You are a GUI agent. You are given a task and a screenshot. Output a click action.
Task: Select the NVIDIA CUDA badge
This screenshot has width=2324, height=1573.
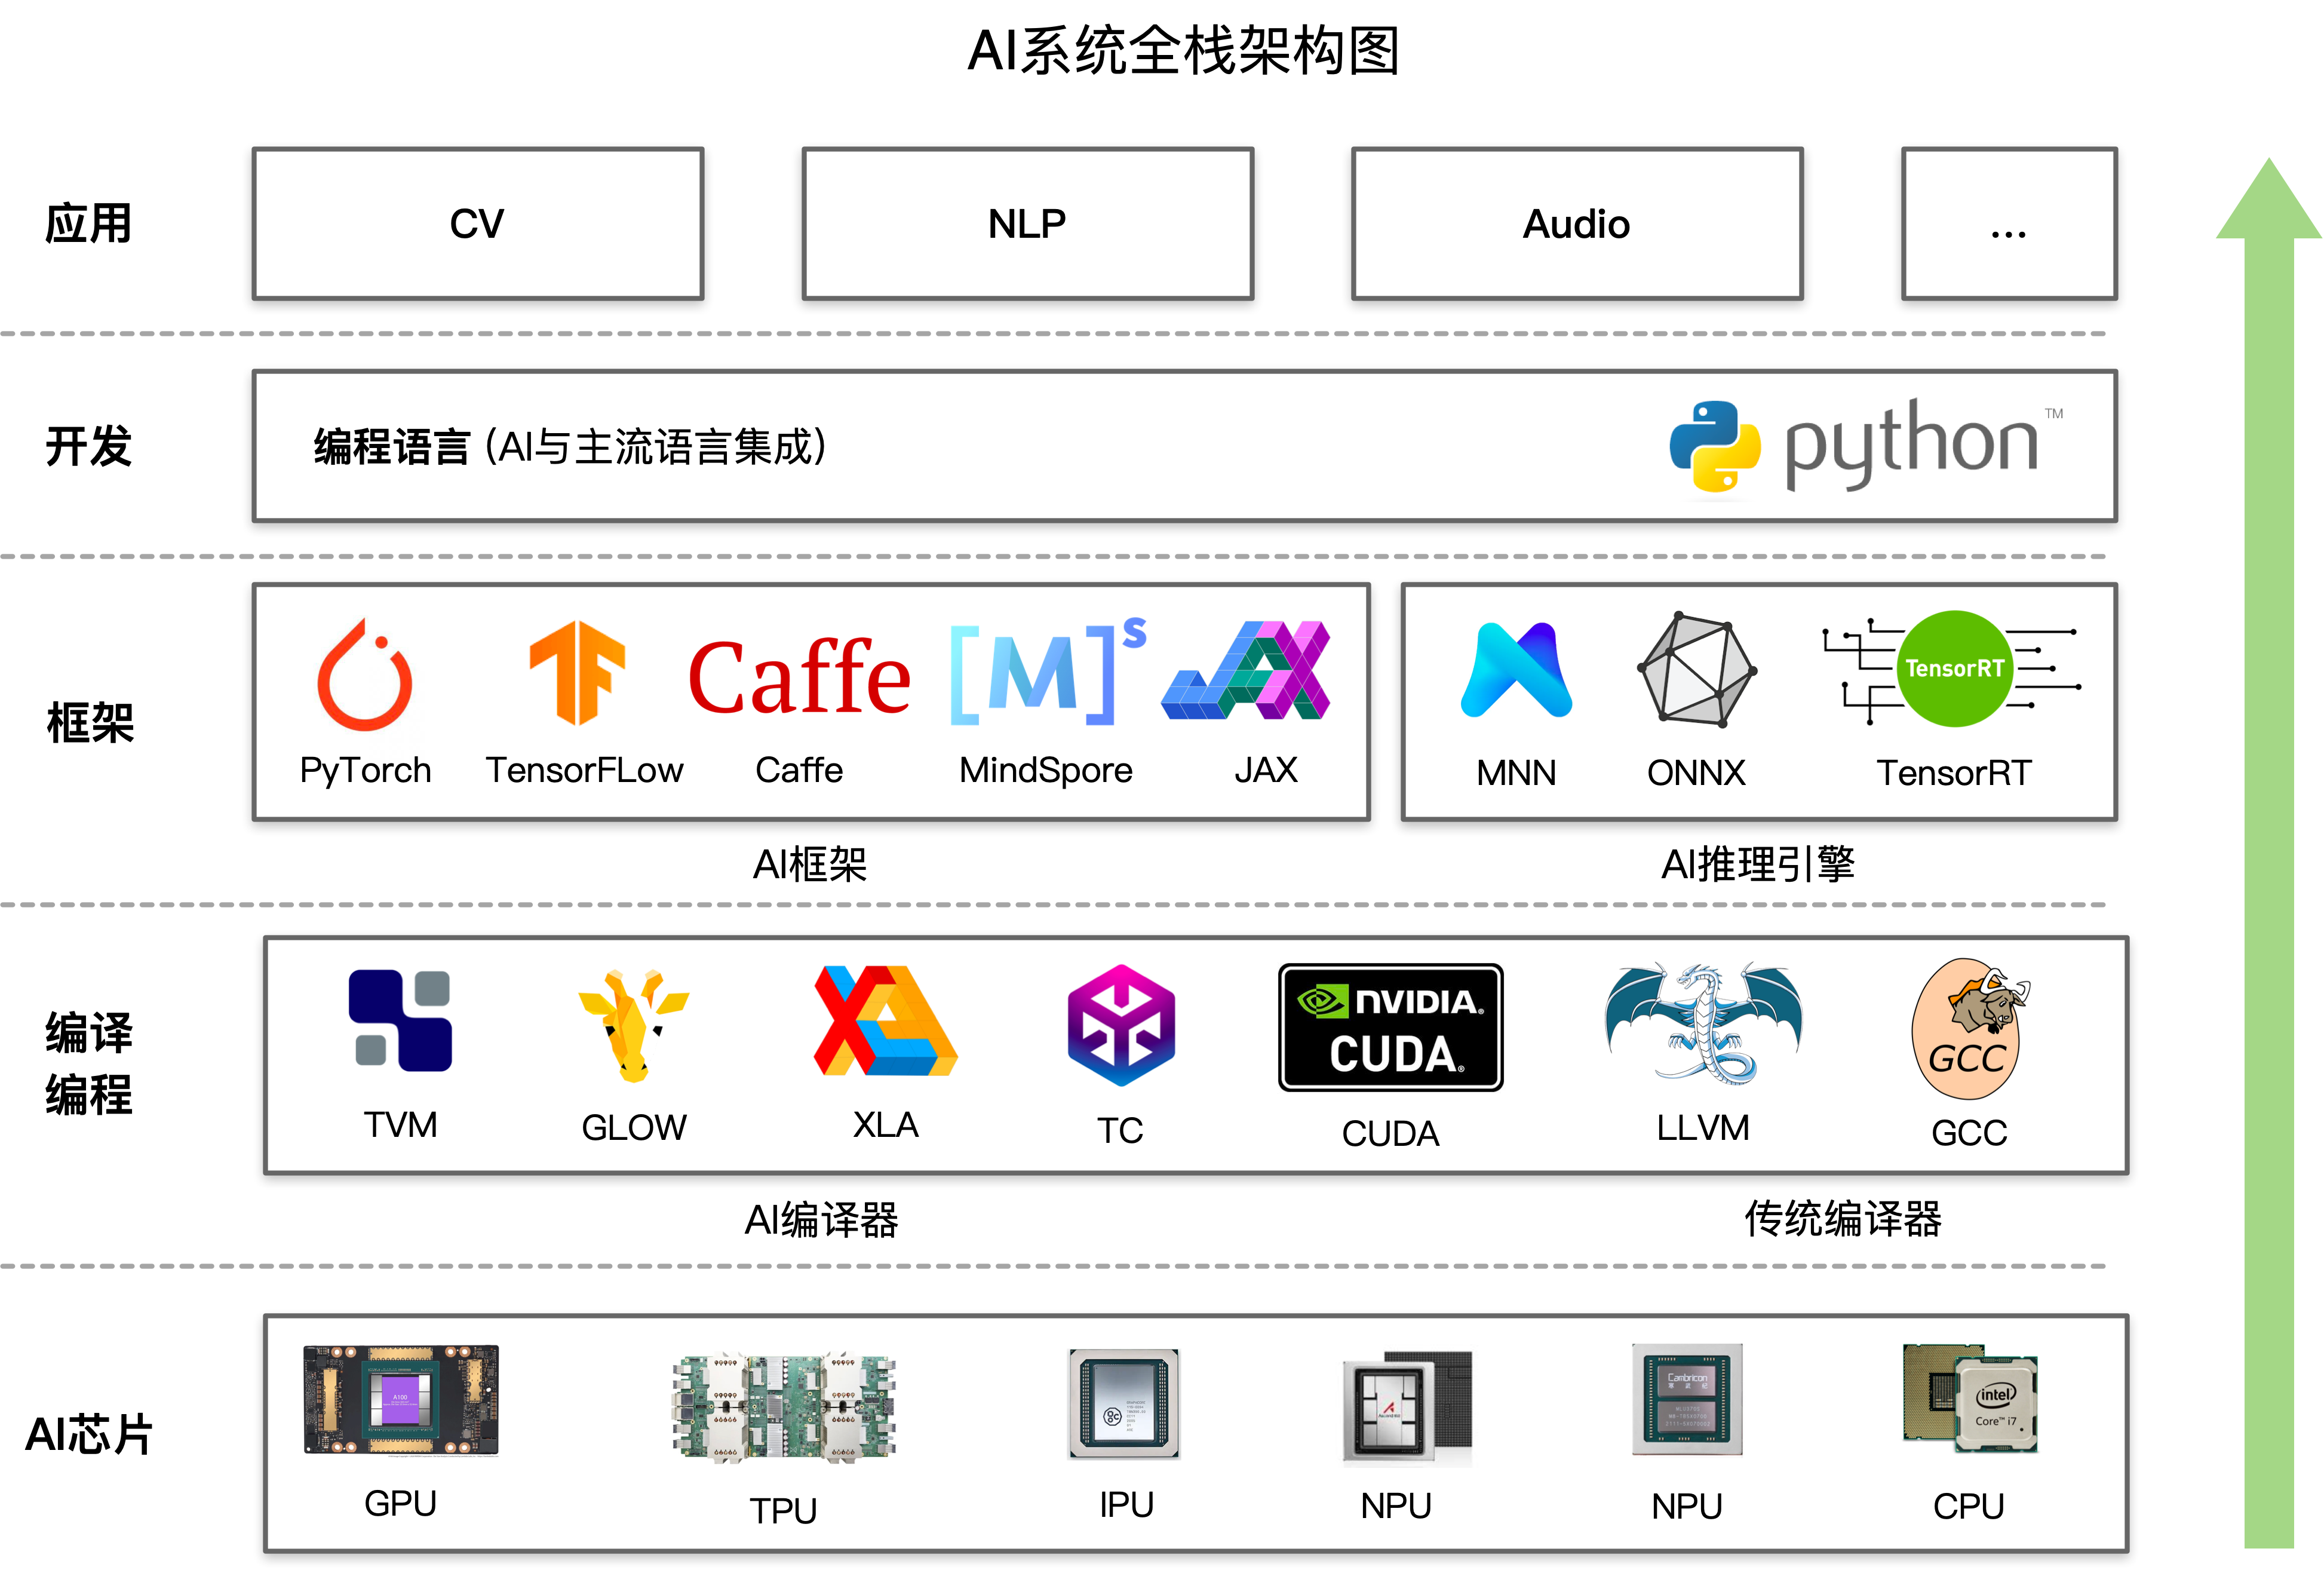click(1390, 1027)
